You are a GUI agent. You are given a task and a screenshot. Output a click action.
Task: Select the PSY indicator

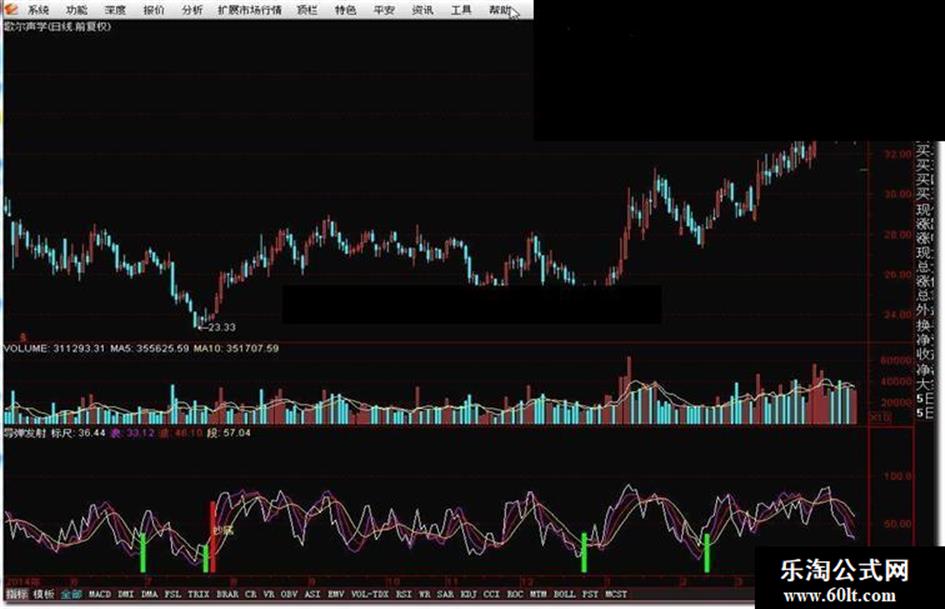coord(591,594)
